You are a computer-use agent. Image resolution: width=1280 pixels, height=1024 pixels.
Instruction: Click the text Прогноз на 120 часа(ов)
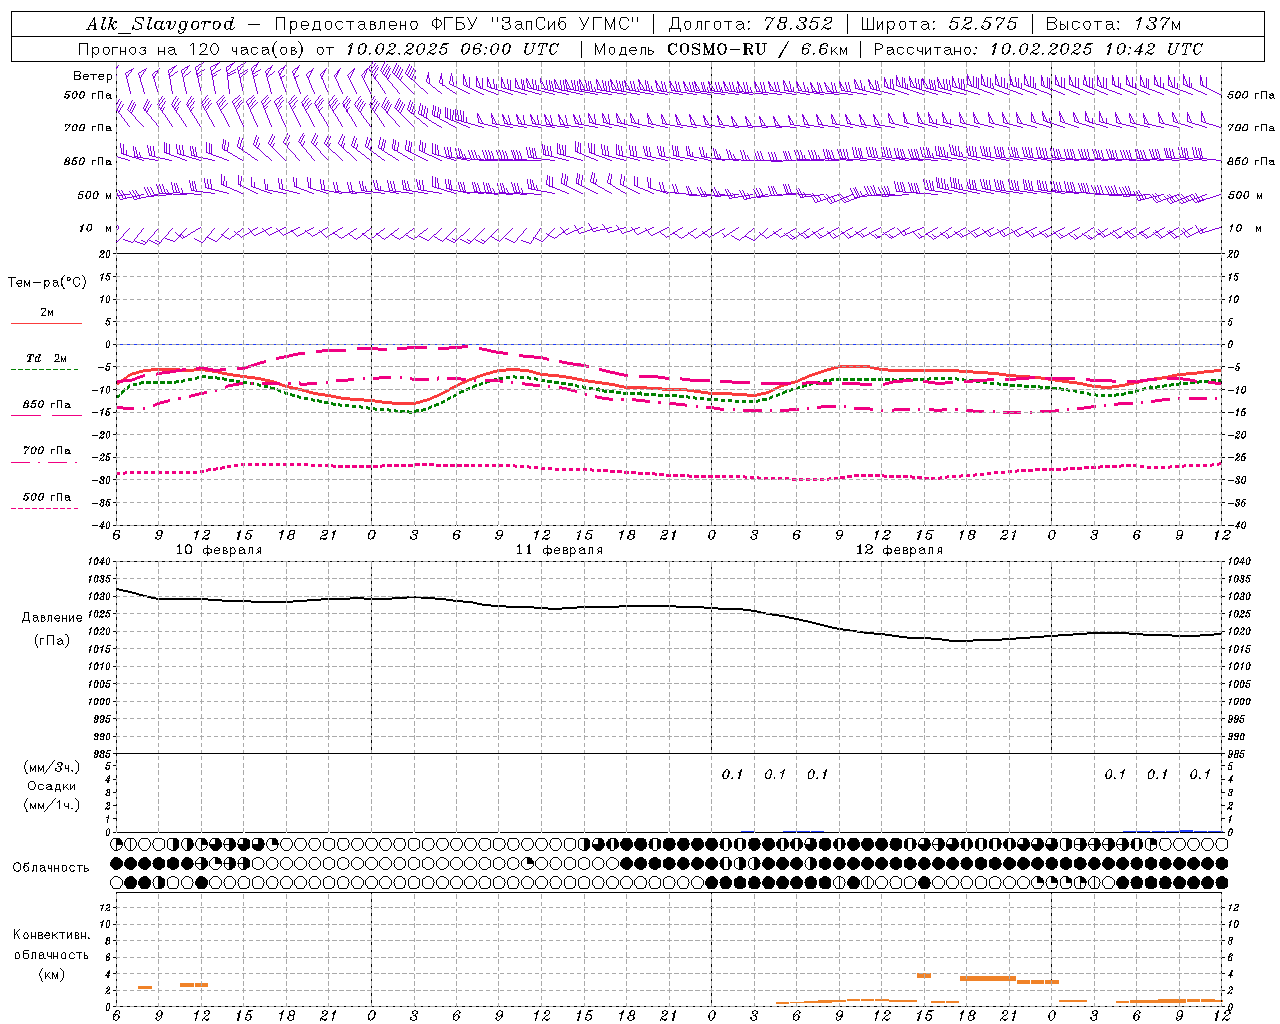pos(191,49)
